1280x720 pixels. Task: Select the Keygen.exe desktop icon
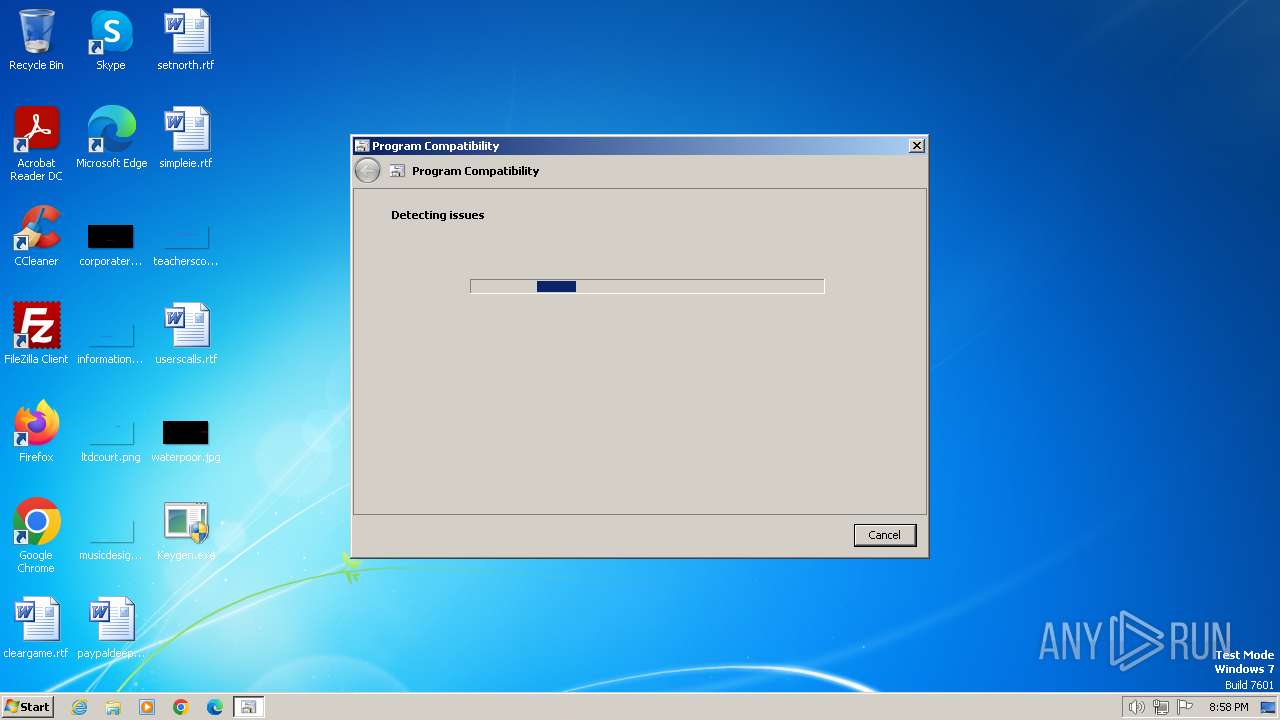tap(186, 530)
